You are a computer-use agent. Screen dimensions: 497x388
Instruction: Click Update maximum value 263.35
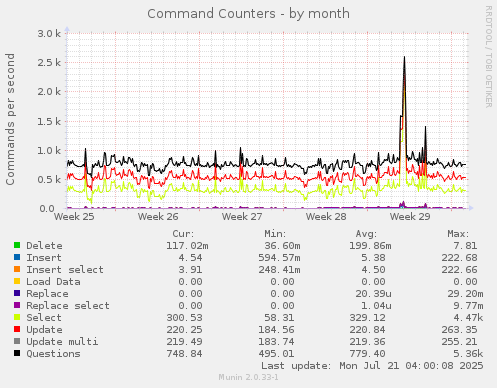459,330
